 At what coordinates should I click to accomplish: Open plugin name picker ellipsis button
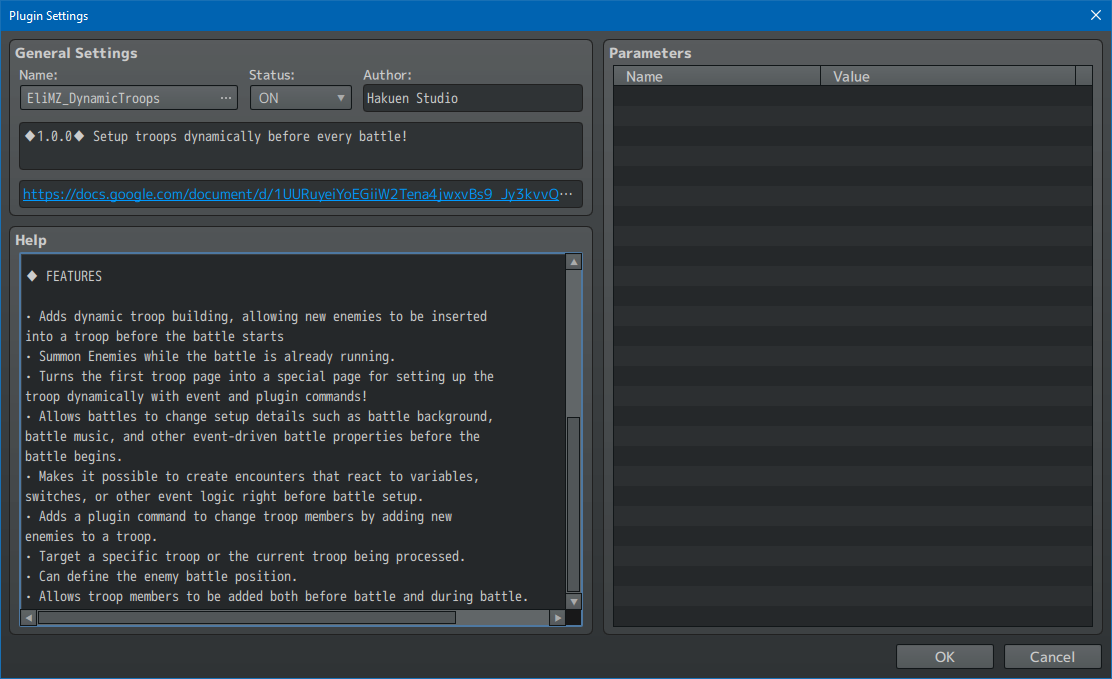tap(226, 98)
